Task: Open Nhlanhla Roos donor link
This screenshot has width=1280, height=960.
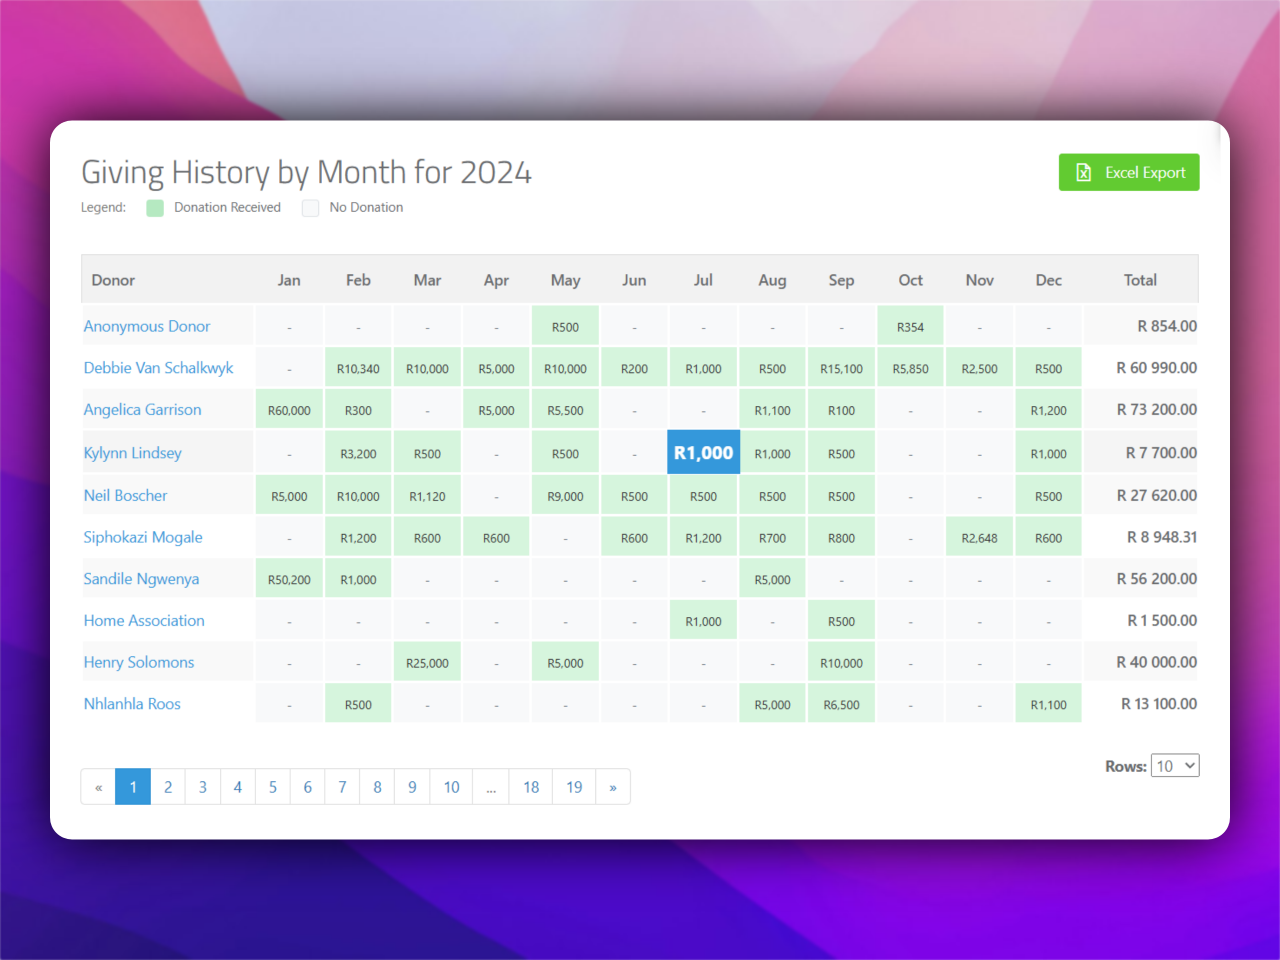Action: [132, 704]
